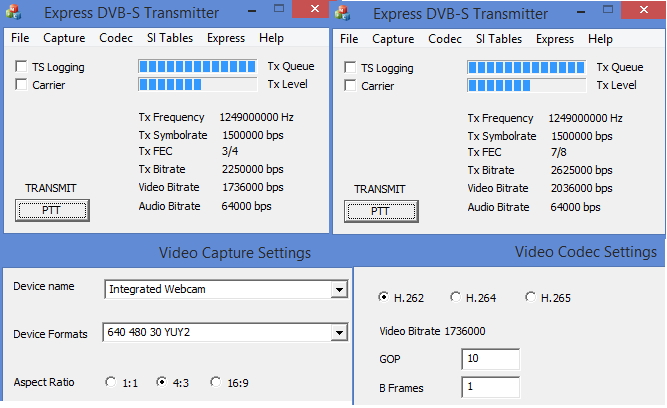The height and width of the screenshot is (408, 667).
Task: Click the PTT button in right window
Action: (381, 211)
